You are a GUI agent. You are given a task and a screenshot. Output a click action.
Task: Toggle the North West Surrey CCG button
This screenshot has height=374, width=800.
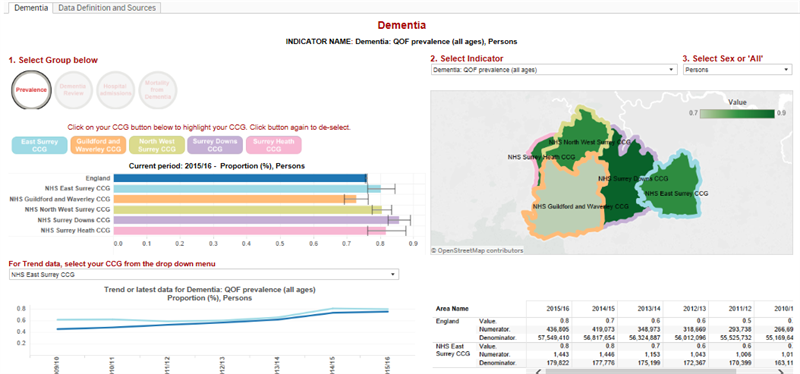[157, 145]
